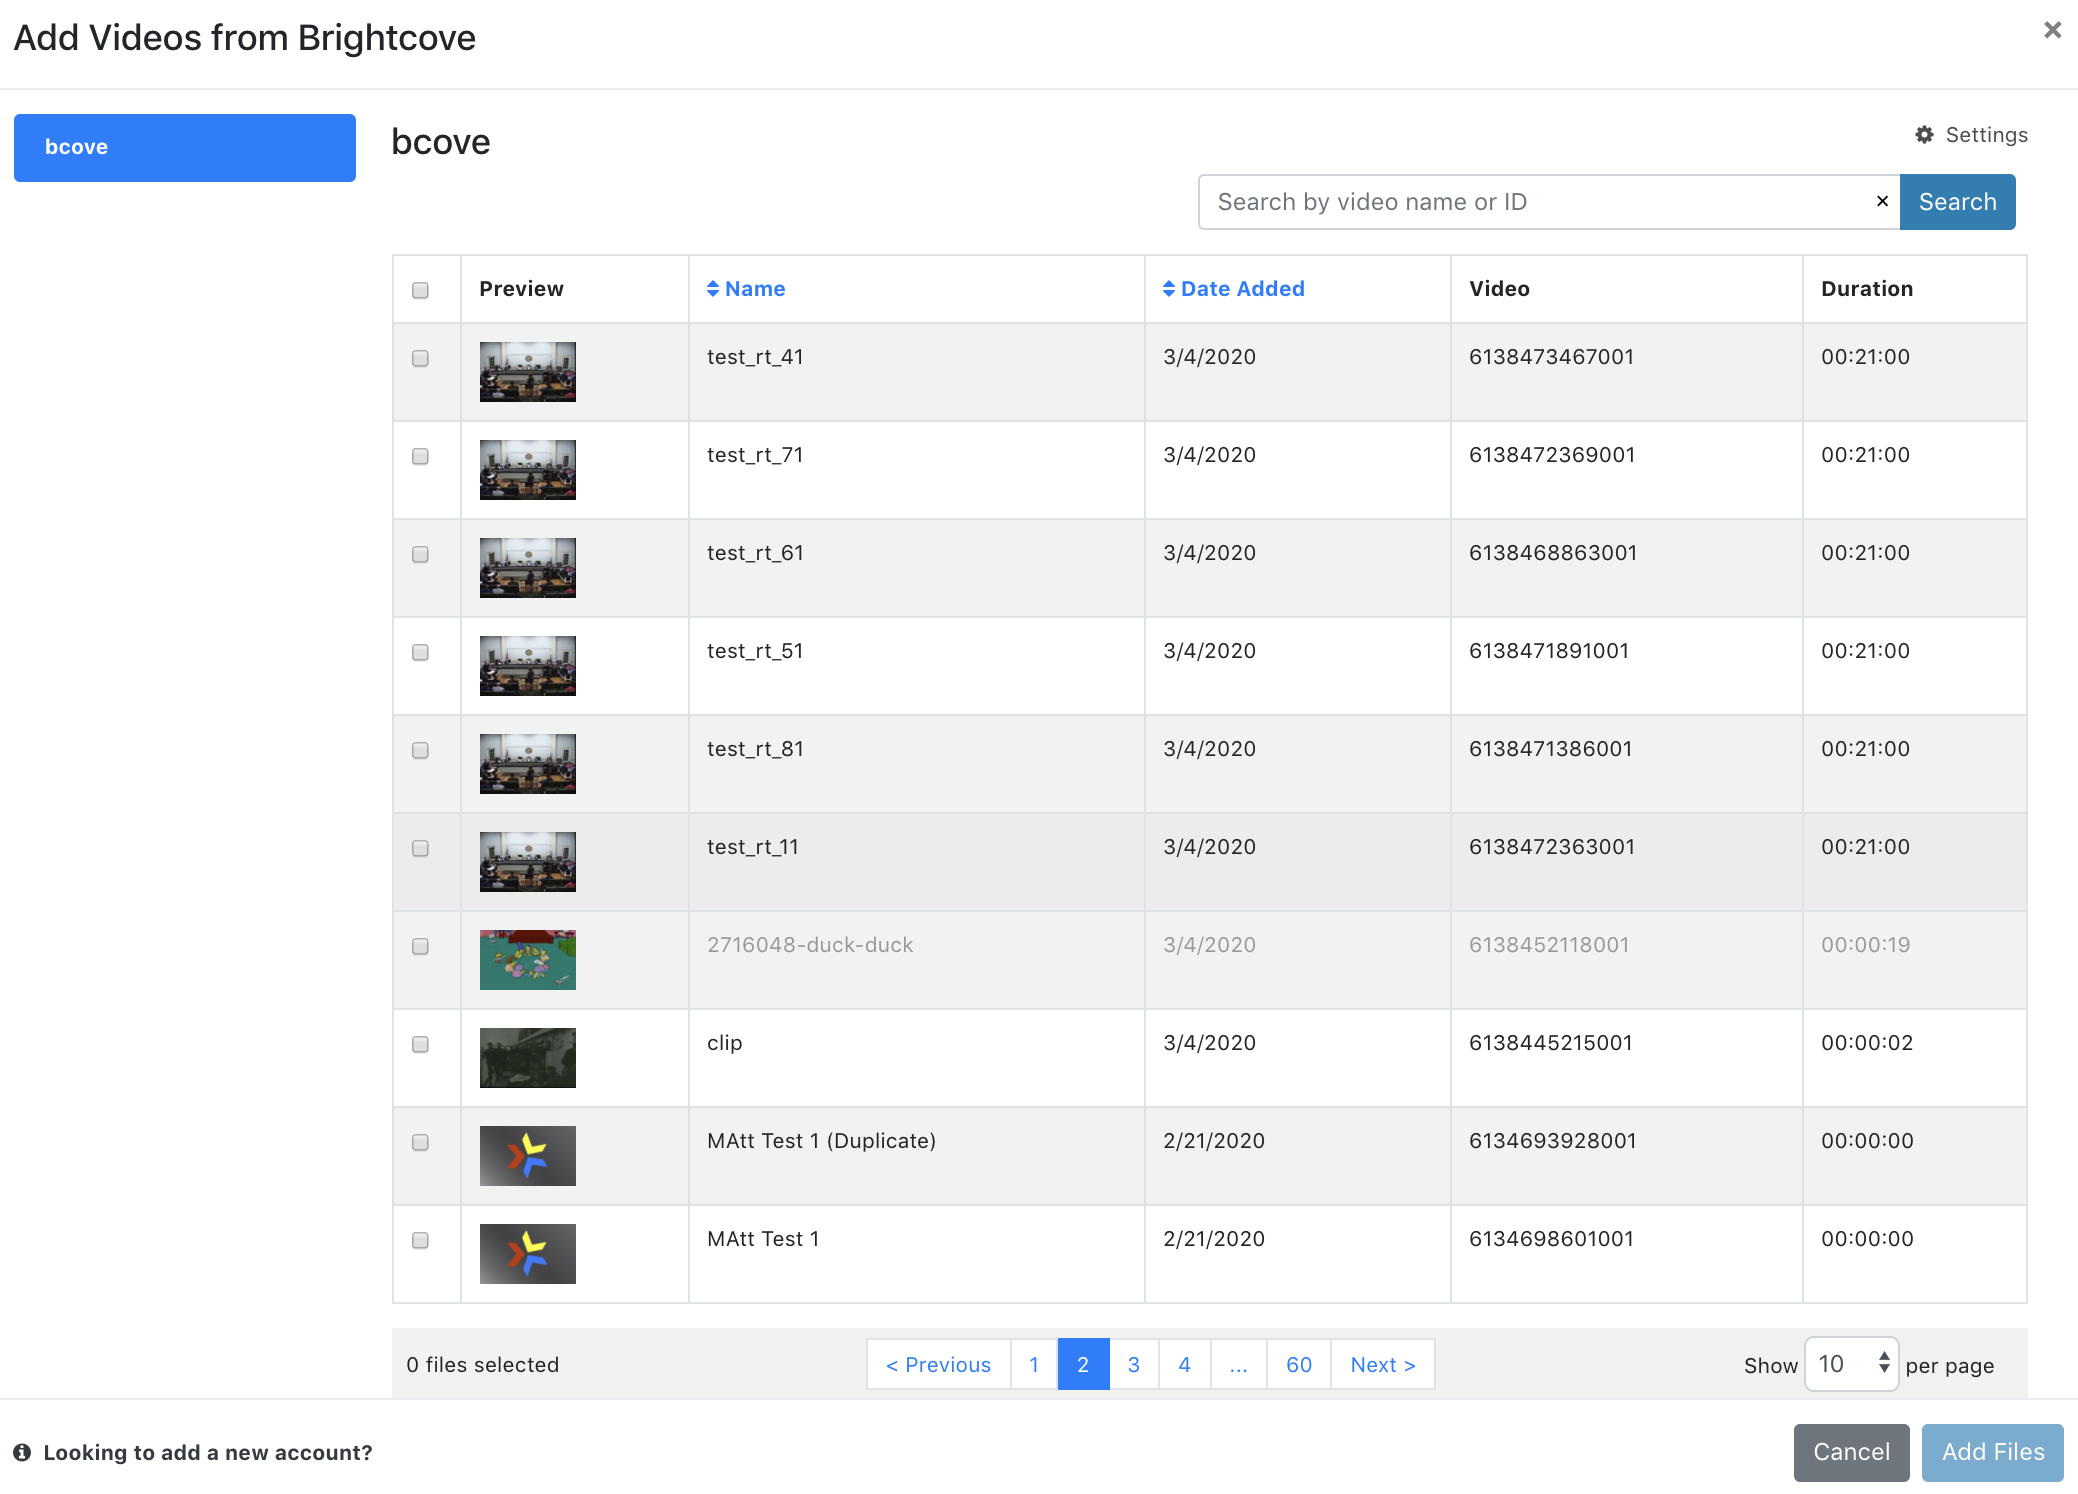
Task: Click the Add Files button
Action: [1993, 1452]
